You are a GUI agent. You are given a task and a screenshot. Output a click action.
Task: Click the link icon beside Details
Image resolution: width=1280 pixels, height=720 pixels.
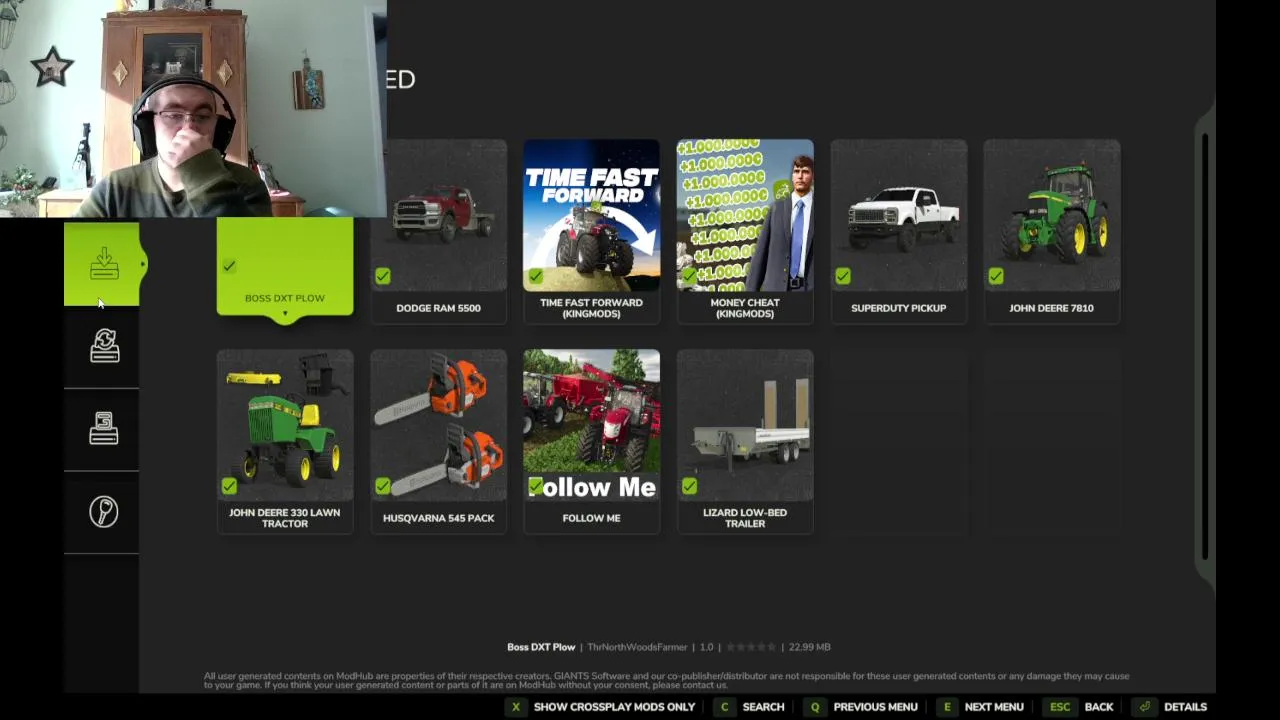1145,707
